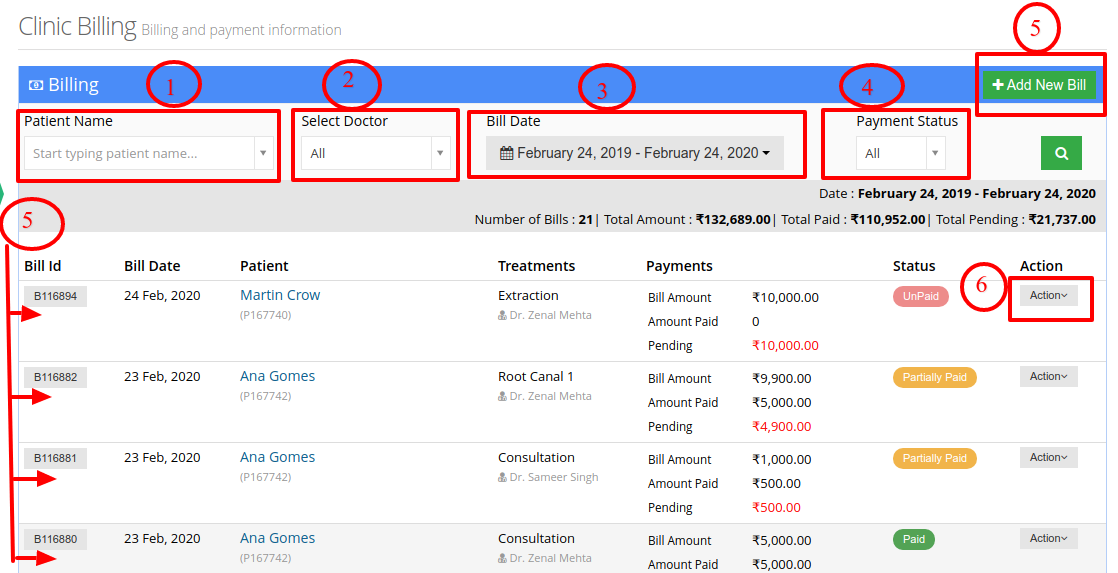Viewport: 1118px width, 573px height.
Task: Click the green Paid status badge
Action: (913, 540)
